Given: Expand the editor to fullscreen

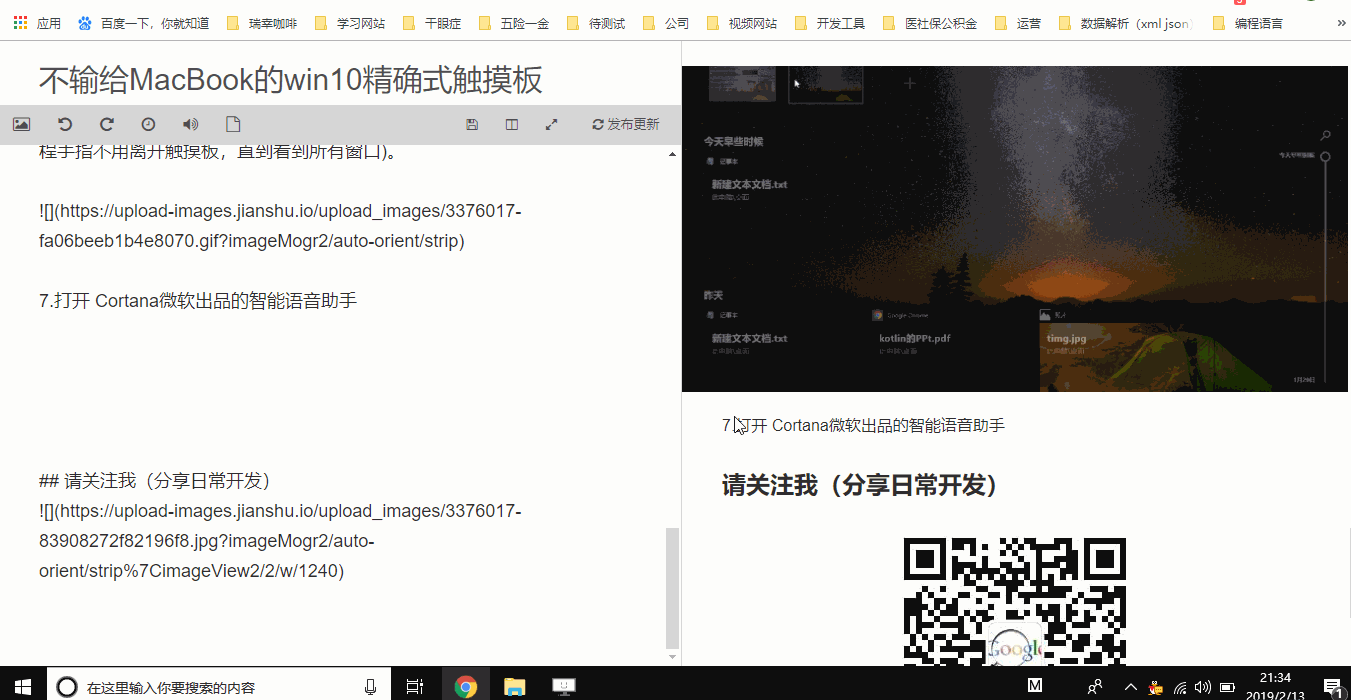Looking at the screenshot, I should (551, 125).
